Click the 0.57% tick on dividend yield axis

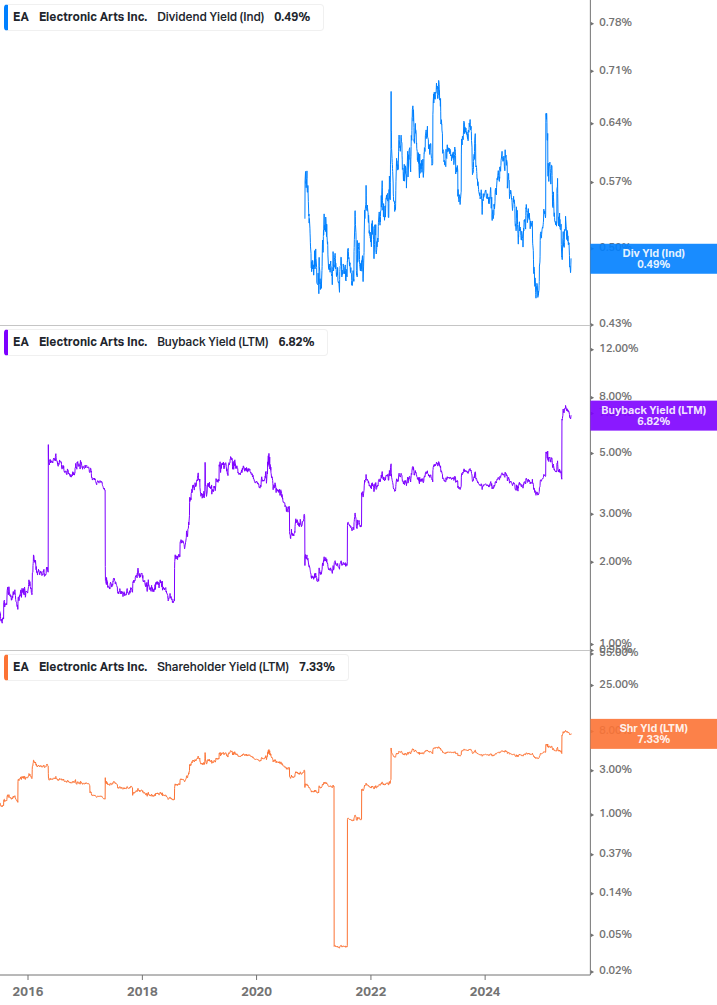click(615, 181)
